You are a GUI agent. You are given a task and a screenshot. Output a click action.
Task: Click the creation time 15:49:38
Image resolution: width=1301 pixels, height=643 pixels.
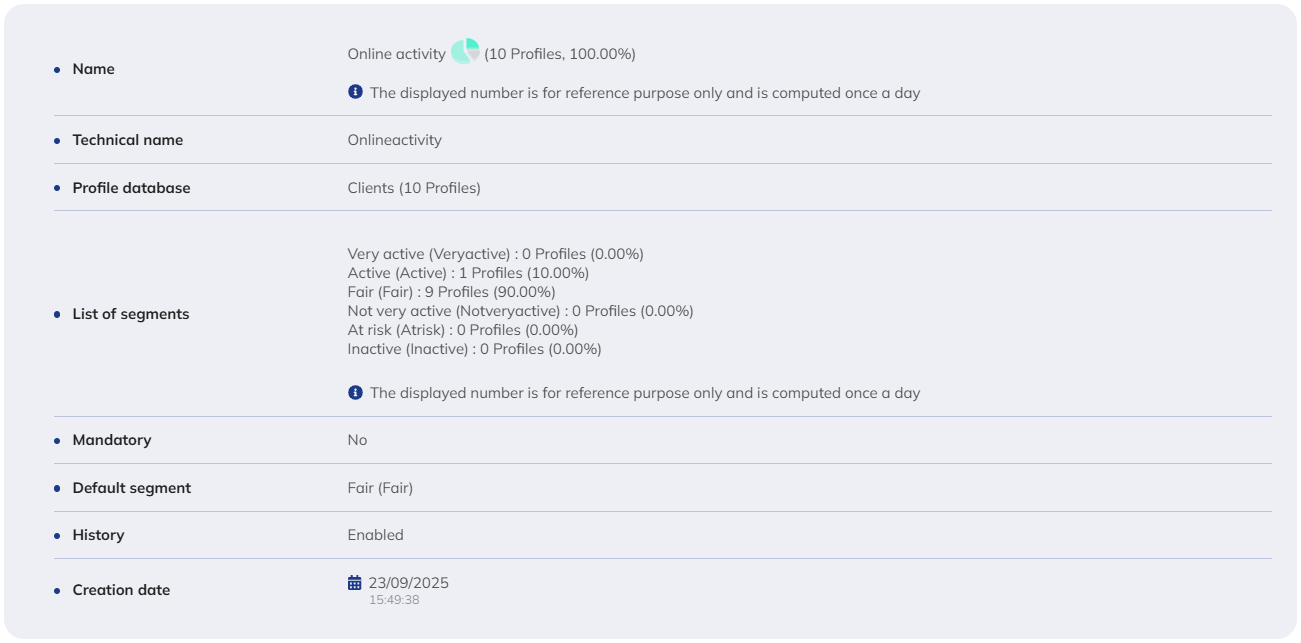[x=394, y=600]
